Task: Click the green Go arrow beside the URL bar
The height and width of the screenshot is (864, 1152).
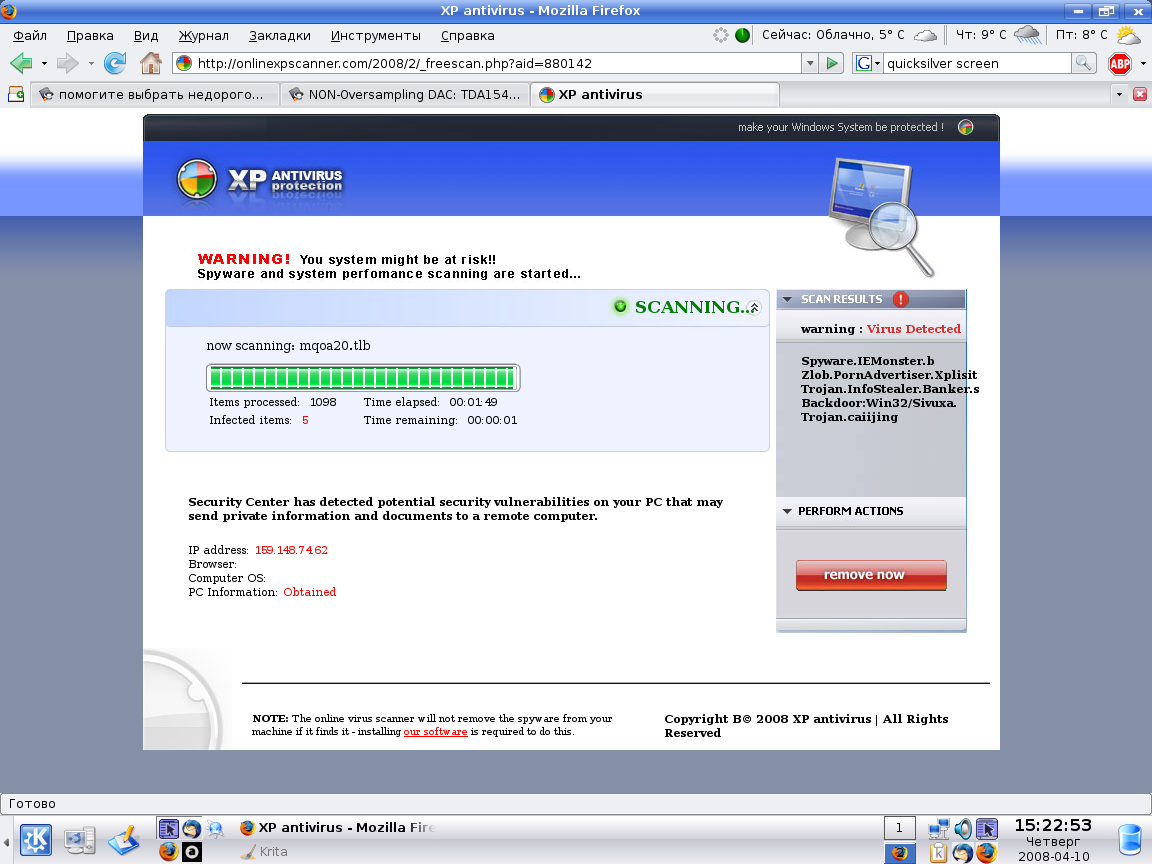Action: pyautogui.click(x=832, y=63)
